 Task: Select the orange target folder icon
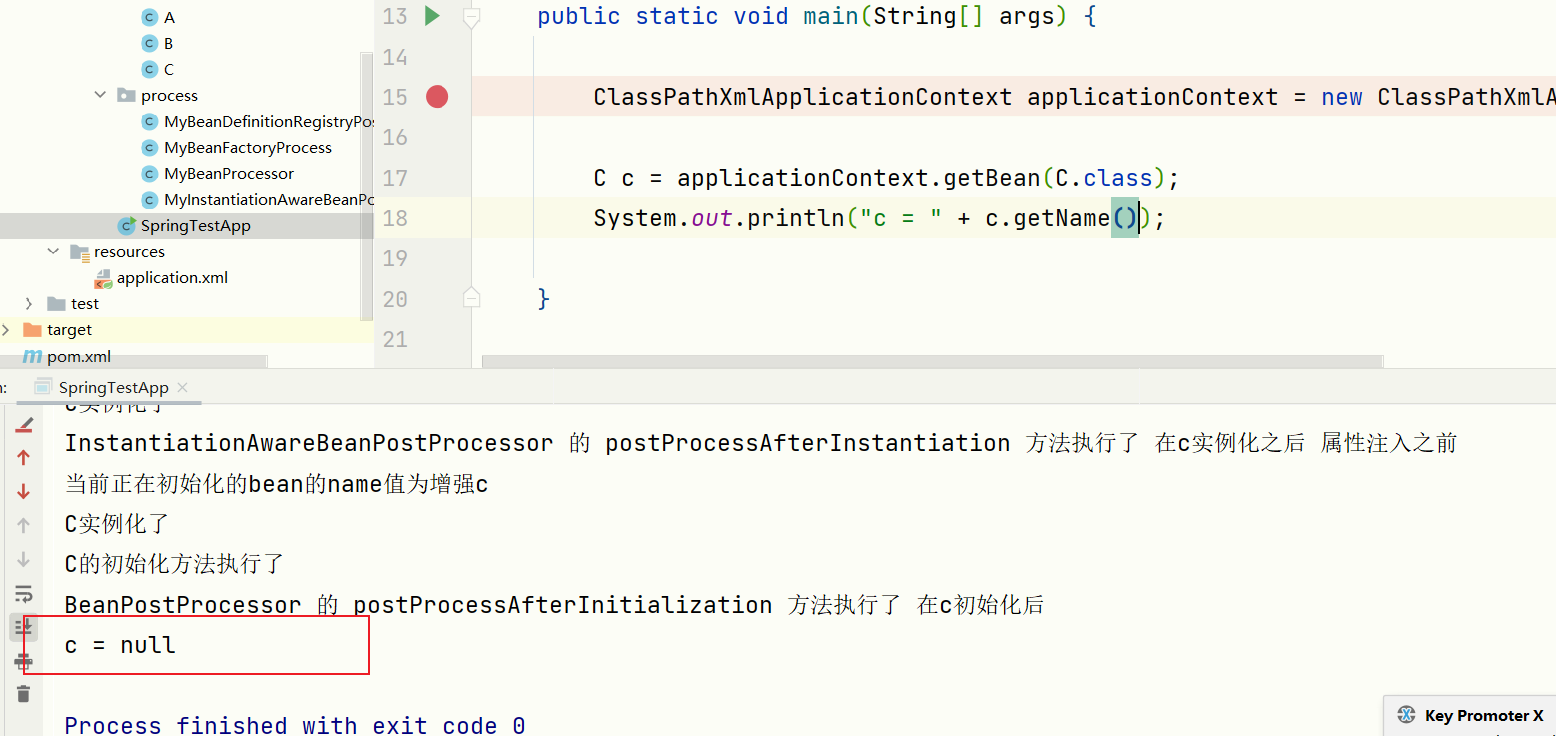tap(32, 329)
